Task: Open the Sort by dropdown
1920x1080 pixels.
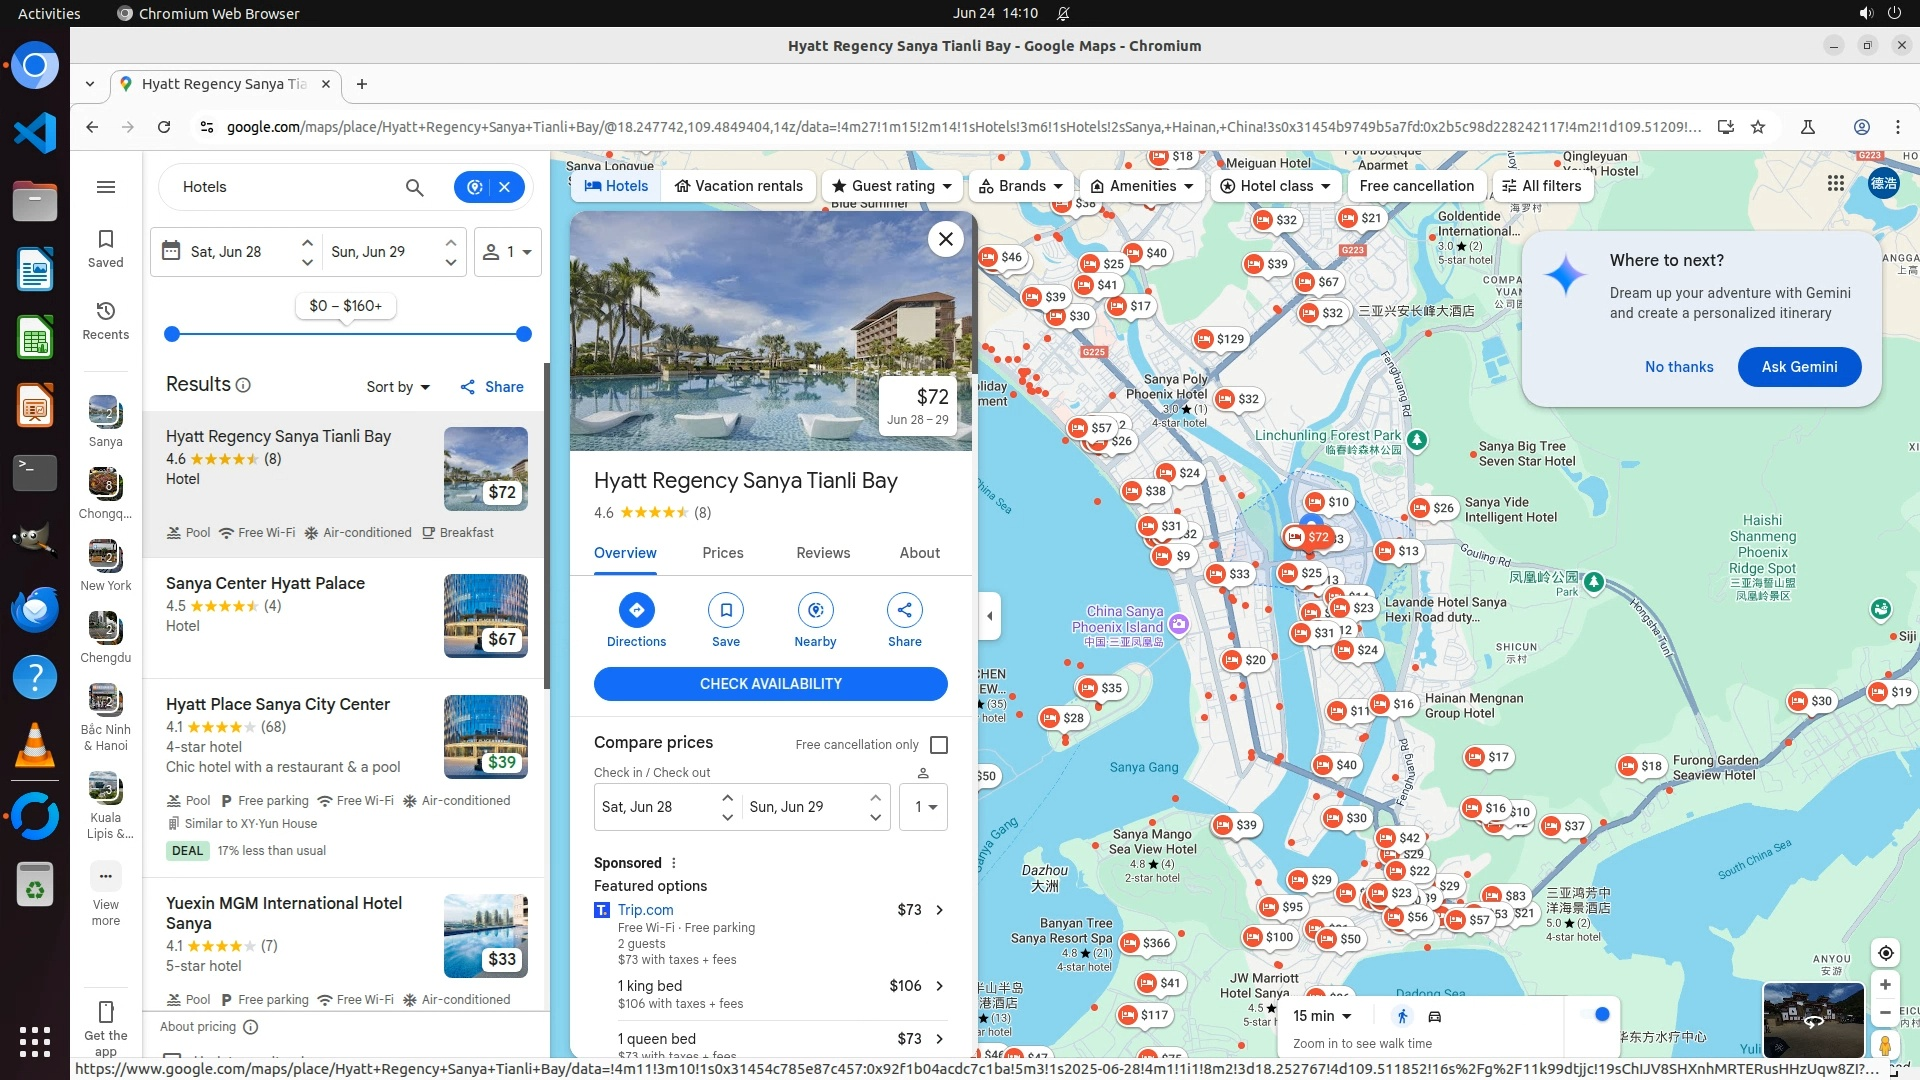Action: (397, 387)
